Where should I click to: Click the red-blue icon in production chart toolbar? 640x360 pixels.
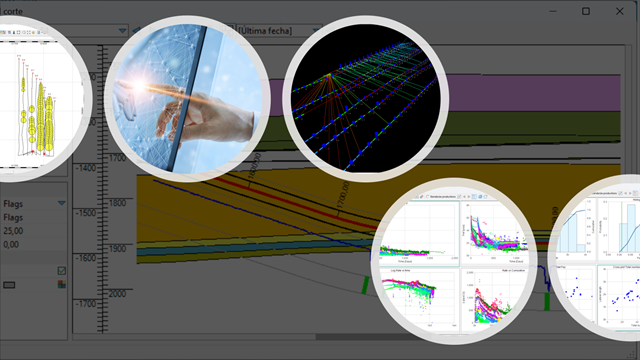click(421, 197)
